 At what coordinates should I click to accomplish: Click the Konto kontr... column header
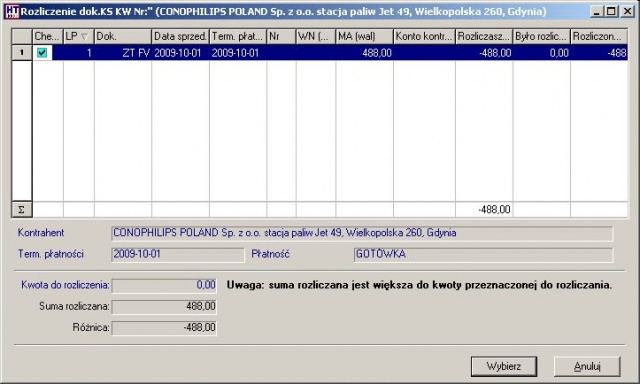point(424,37)
